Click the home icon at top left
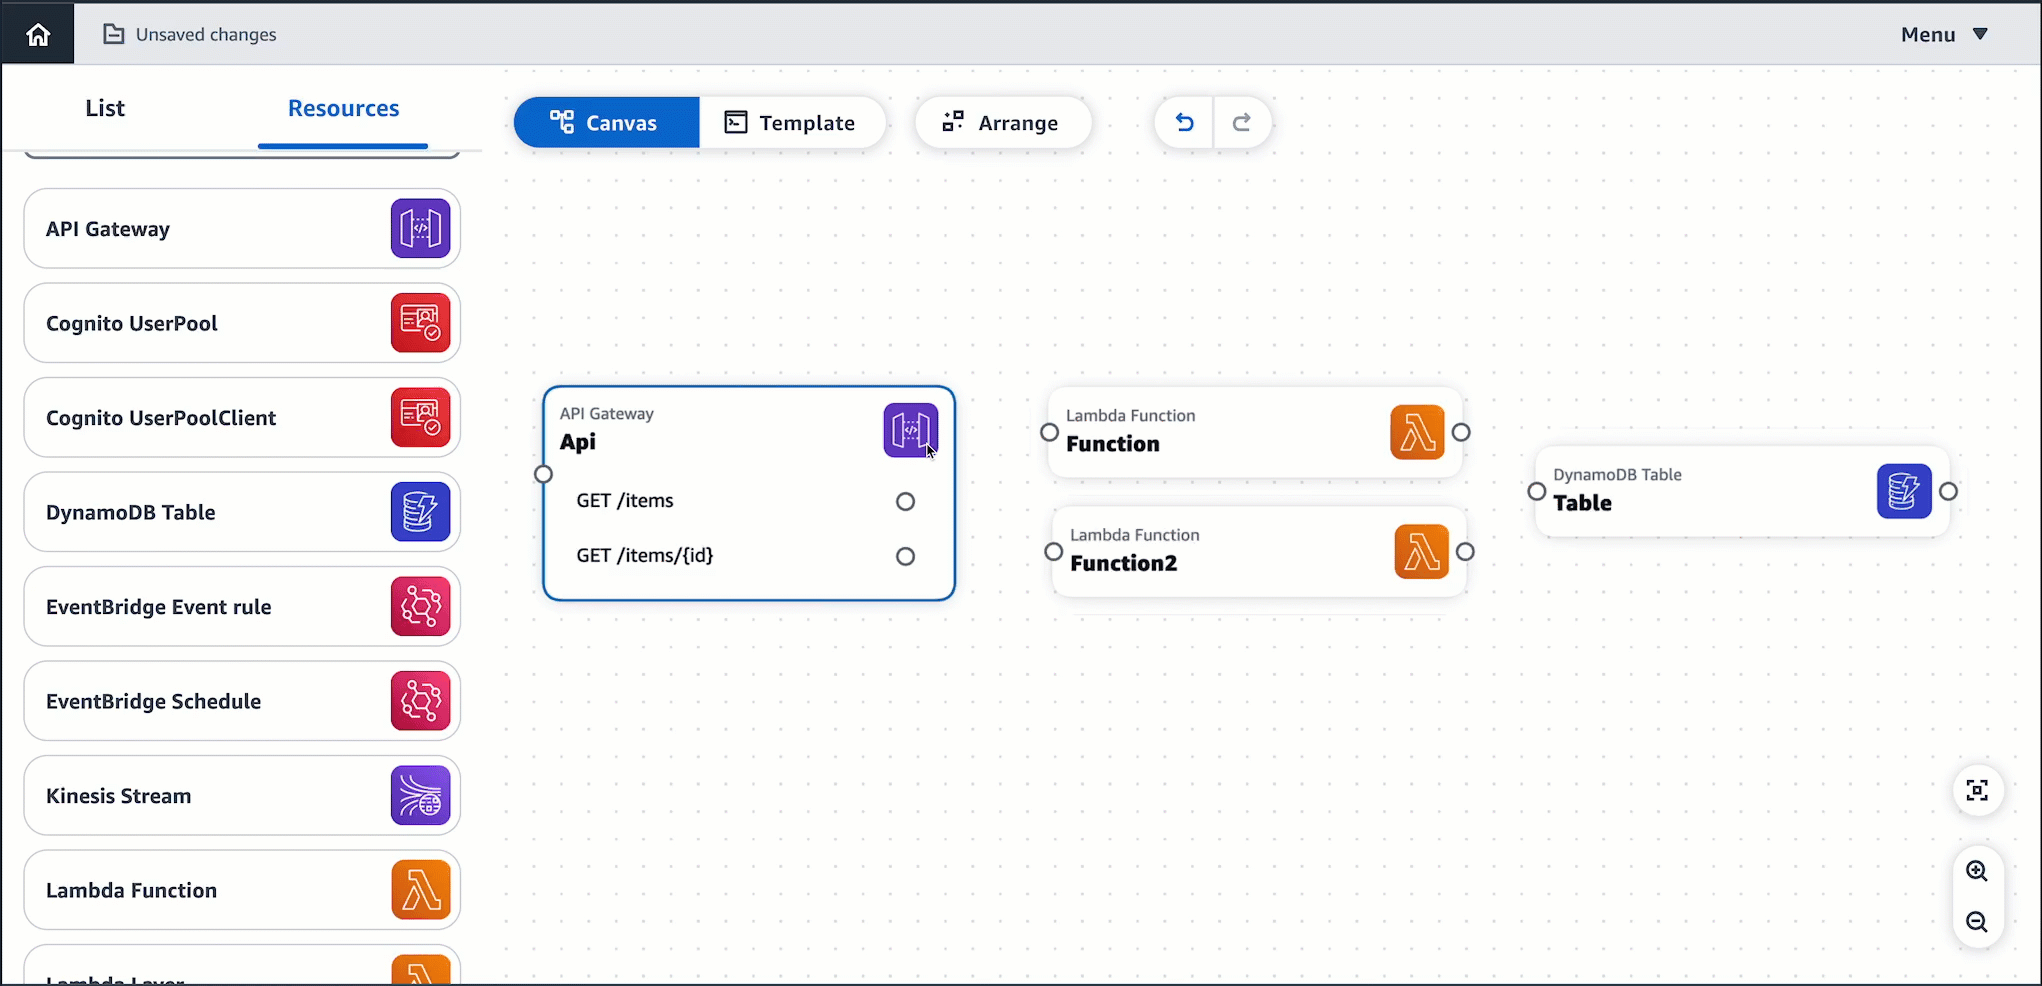 click(37, 33)
